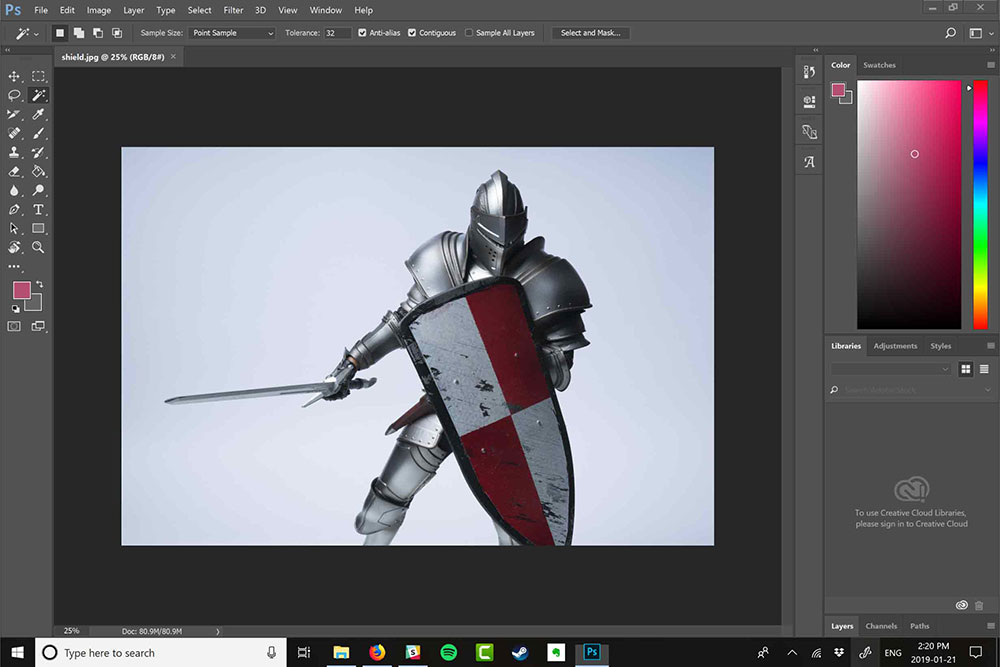This screenshot has height=667, width=1000.
Task: Switch Libraries to list view
Action: point(984,369)
